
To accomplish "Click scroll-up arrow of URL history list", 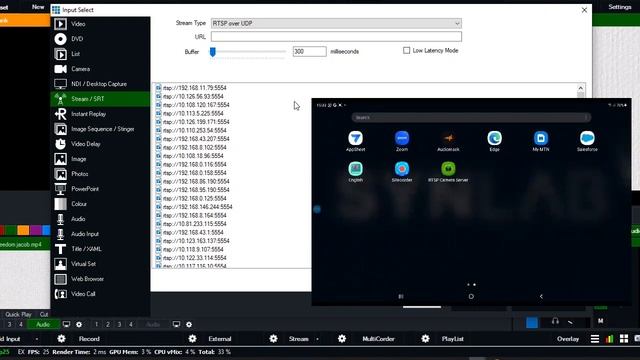I will 580,88.
